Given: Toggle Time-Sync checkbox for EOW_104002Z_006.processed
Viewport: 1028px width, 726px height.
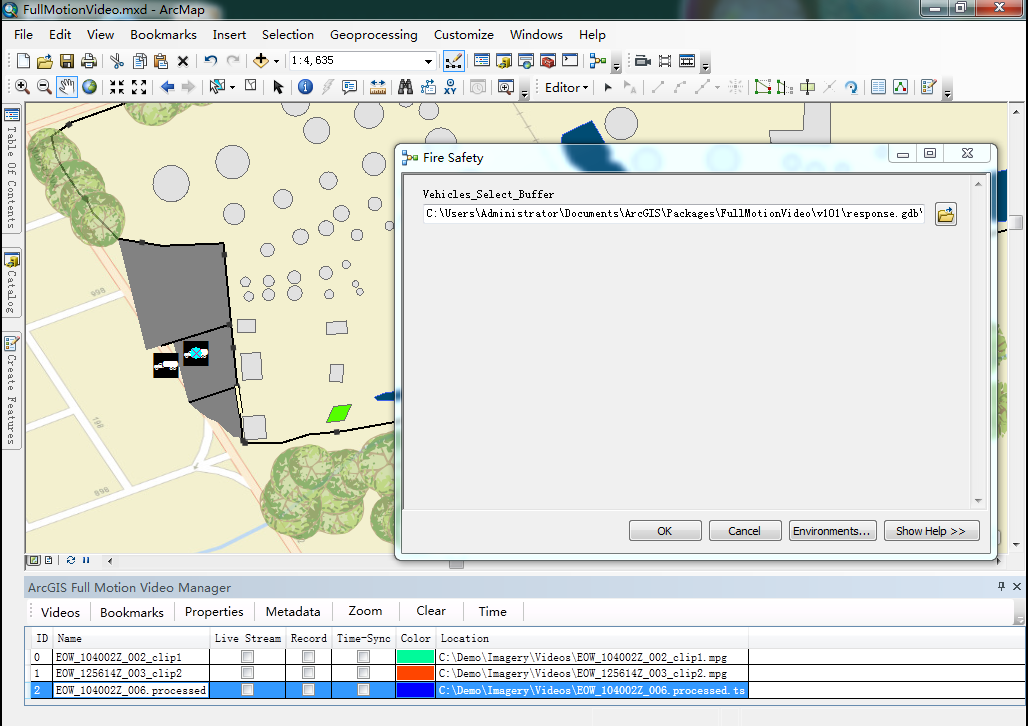Looking at the screenshot, I should click(363, 690).
